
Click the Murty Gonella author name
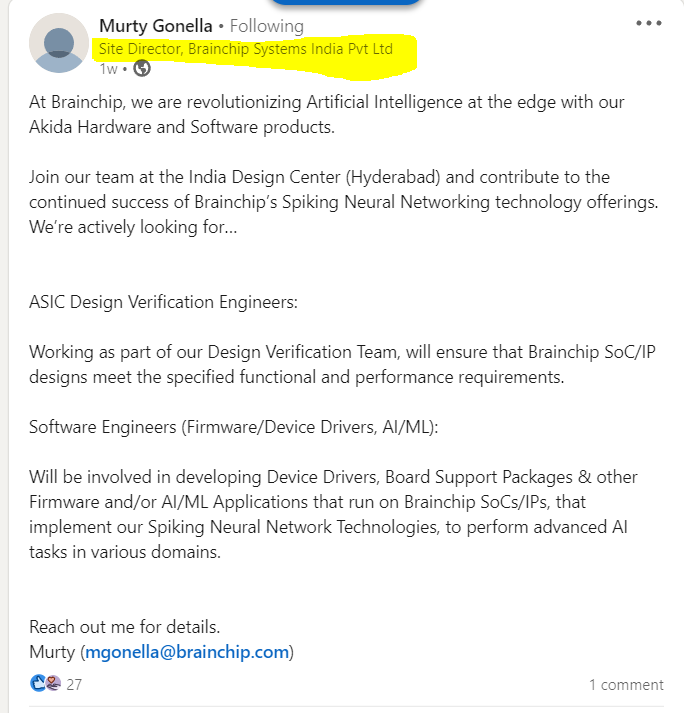pos(155,26)
